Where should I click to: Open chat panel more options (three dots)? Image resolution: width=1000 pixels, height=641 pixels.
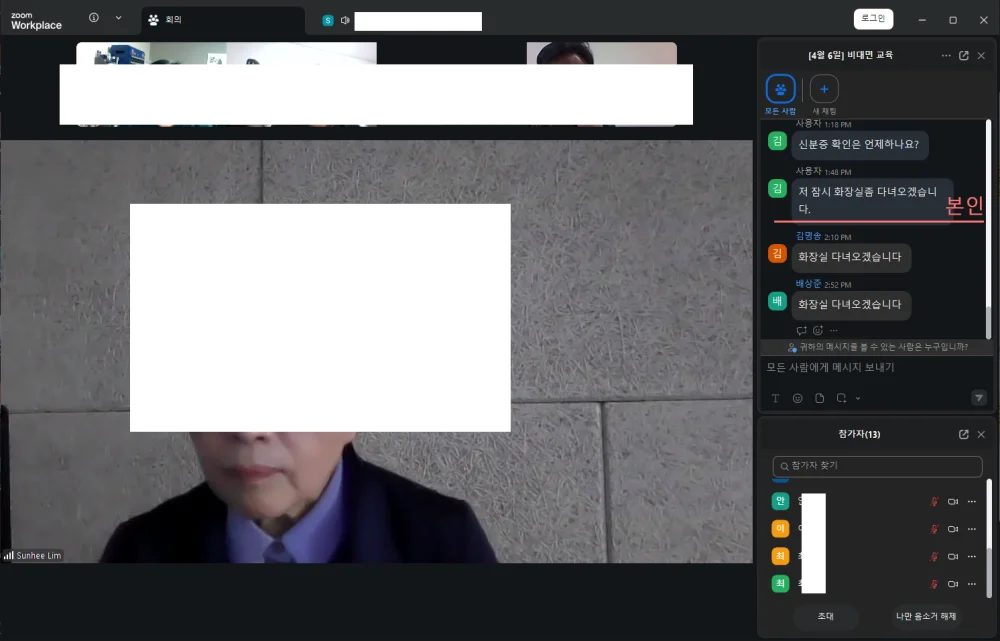[946, 55]
